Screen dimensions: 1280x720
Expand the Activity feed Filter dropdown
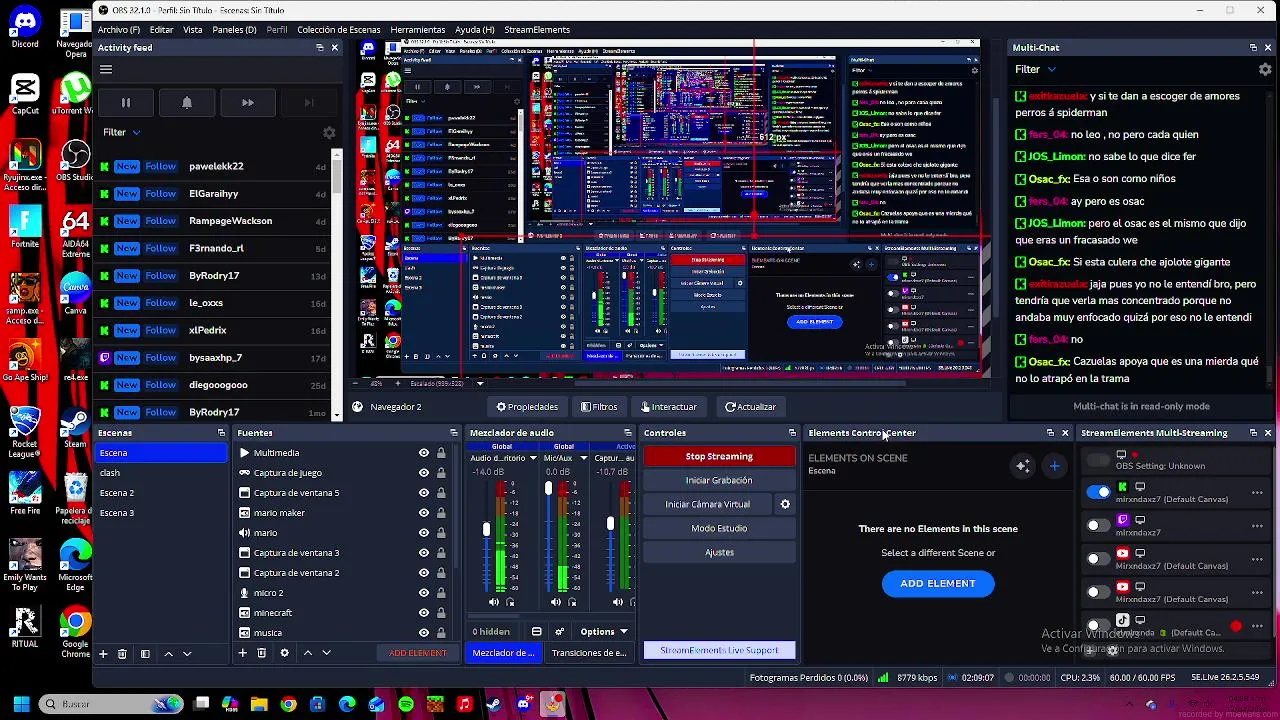pos(121,132)
